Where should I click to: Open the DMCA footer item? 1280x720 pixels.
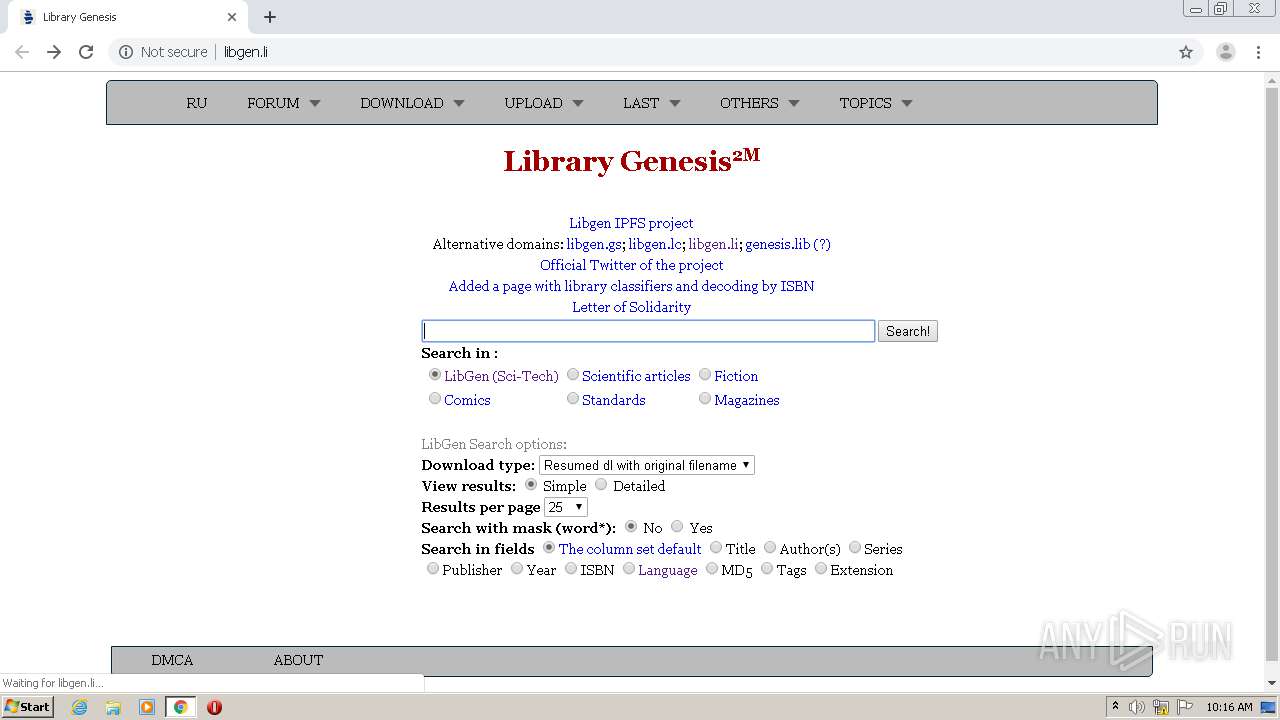coord(172,660)
